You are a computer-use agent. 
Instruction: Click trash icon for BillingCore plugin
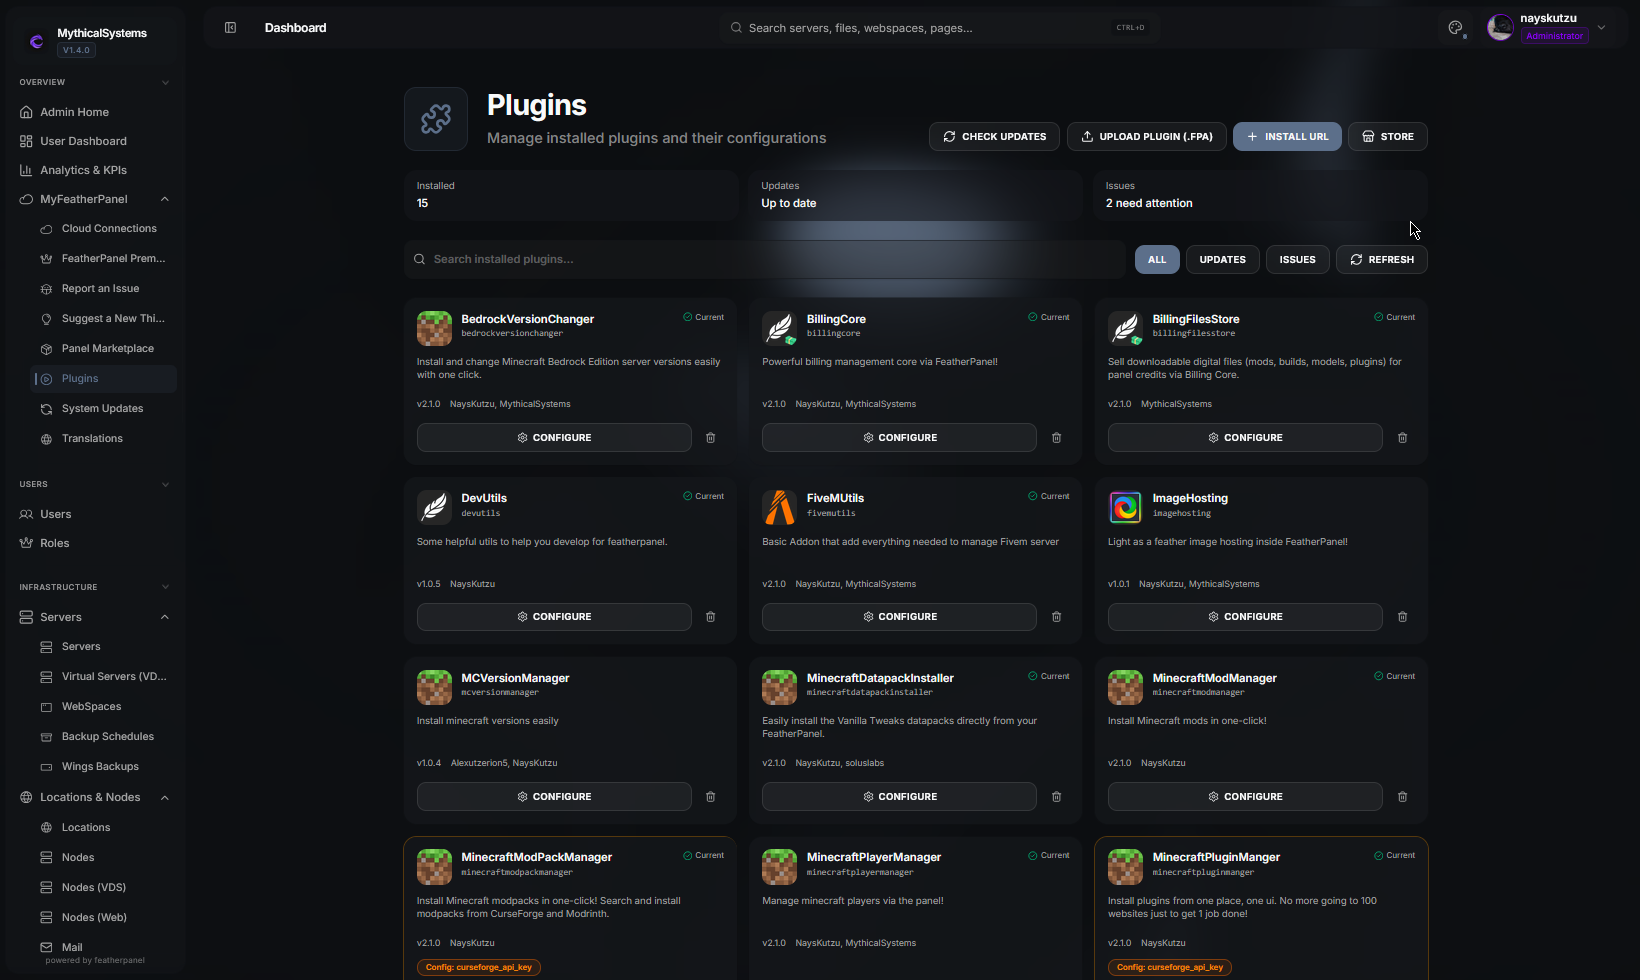(1056, 438)
